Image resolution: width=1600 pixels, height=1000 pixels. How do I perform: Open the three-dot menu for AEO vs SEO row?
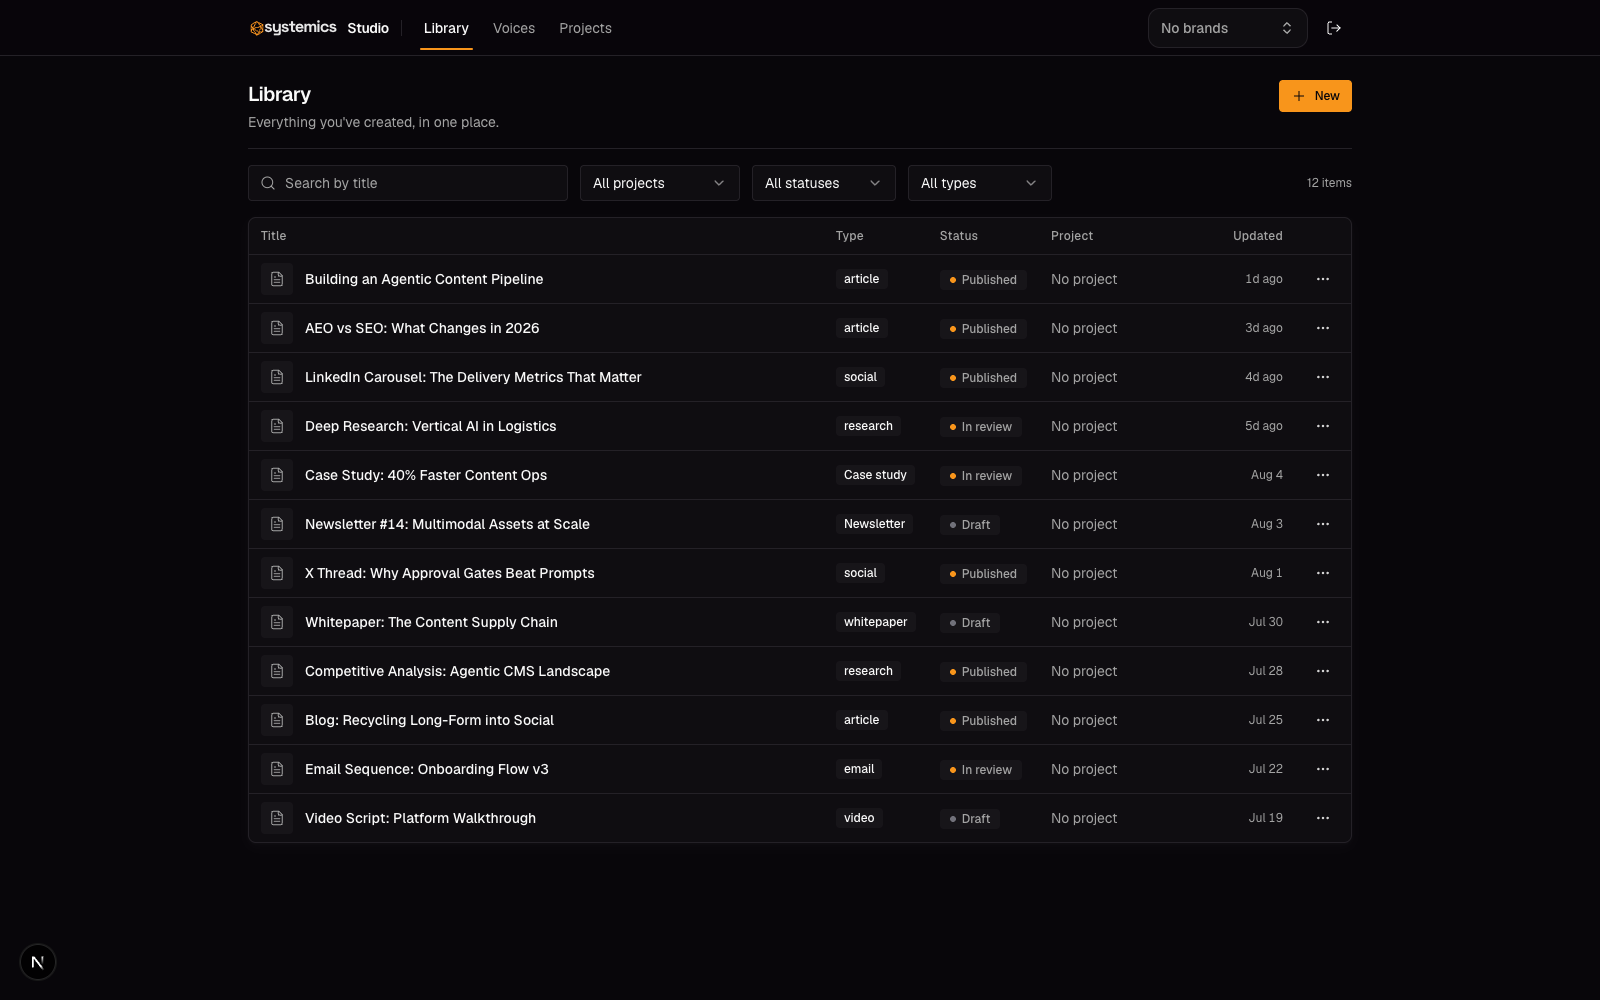point(1323,328)
